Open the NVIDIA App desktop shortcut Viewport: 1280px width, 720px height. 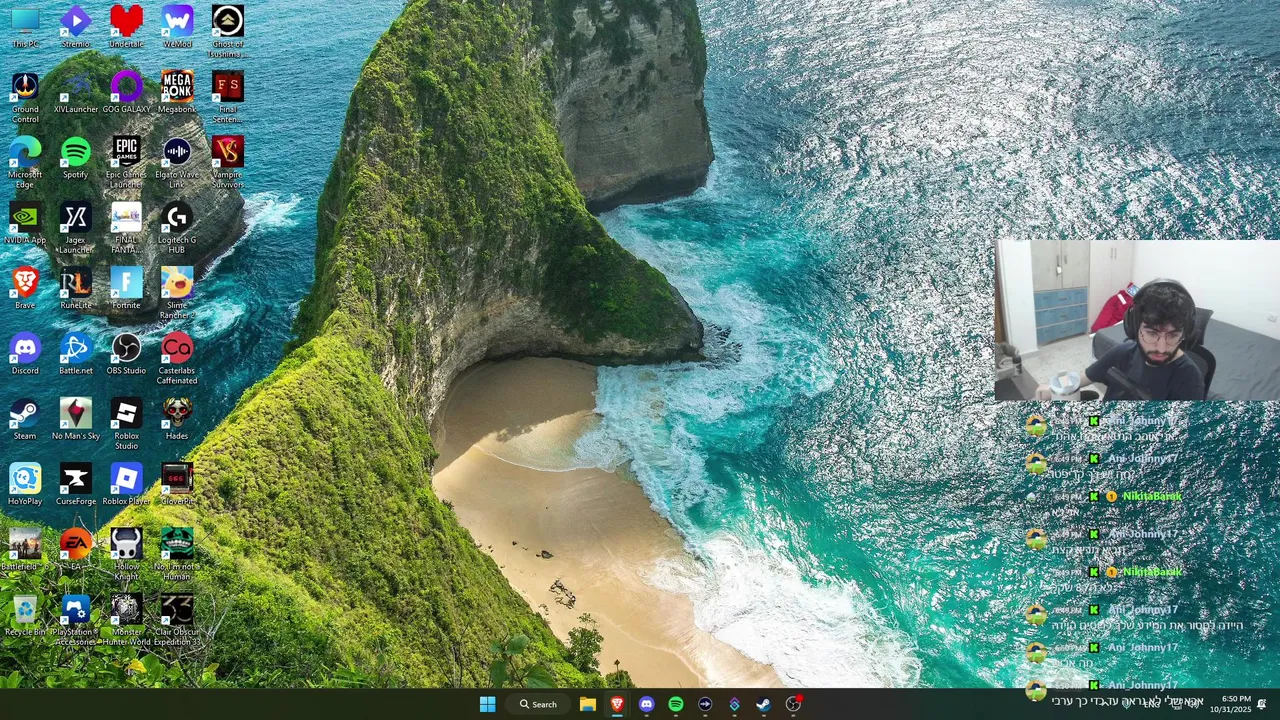point(25,222)
